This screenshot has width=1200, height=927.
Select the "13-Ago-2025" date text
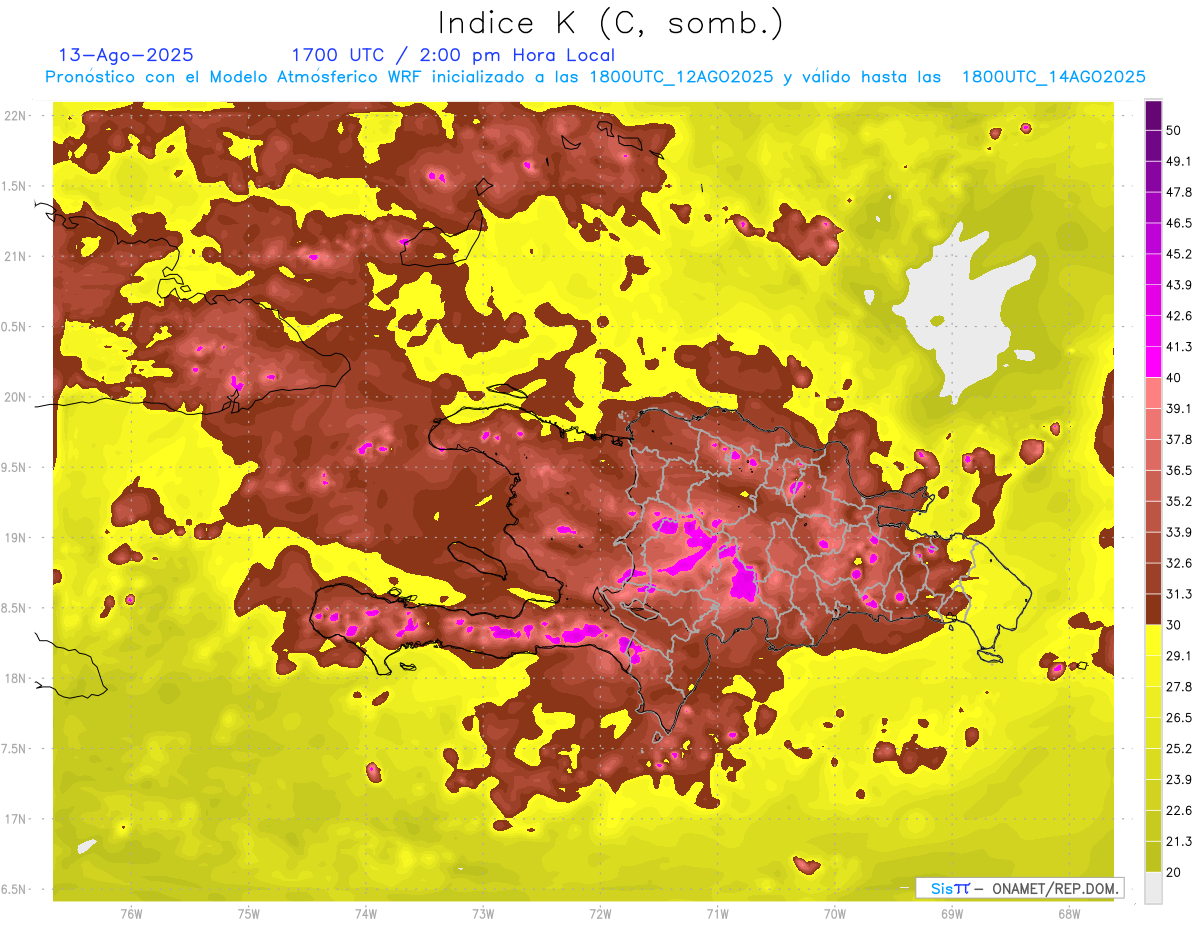point(126,55)
